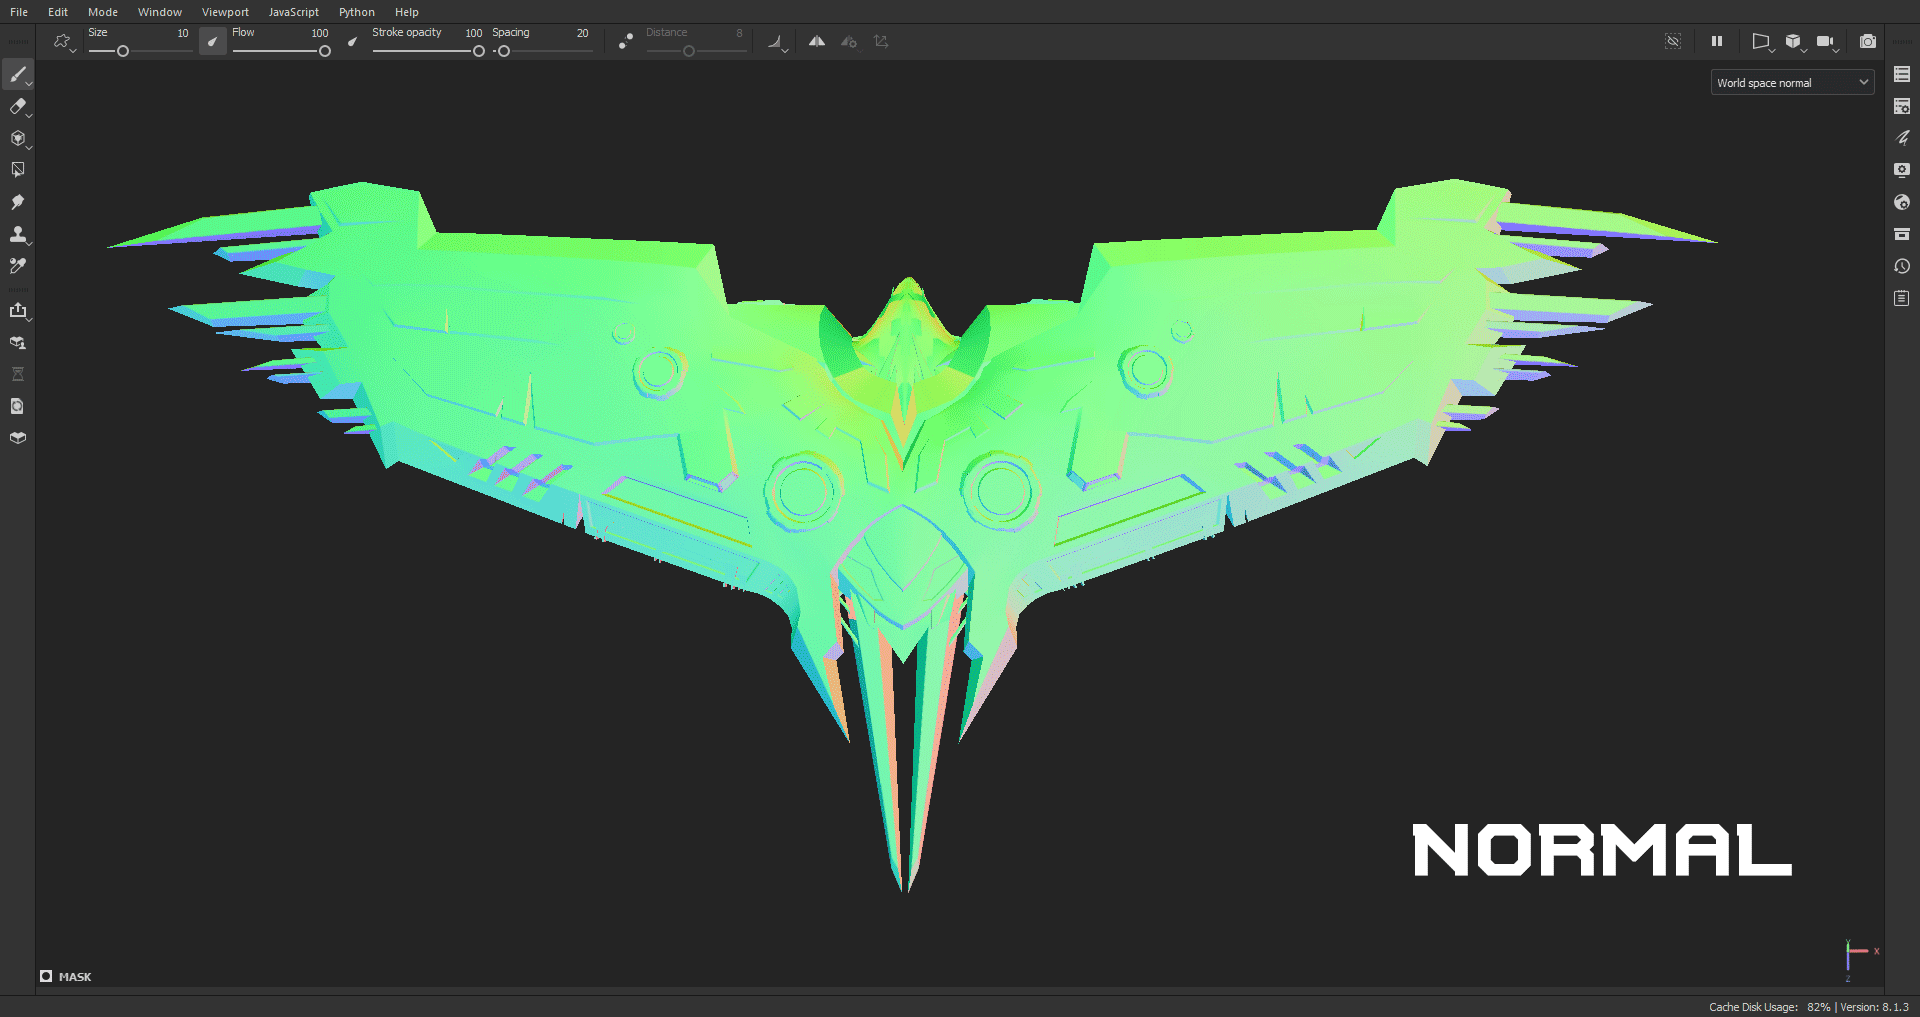1920x1017 pixels.
Task: Click the Spacing value field showing 20
Action: [x=582, y=33]
